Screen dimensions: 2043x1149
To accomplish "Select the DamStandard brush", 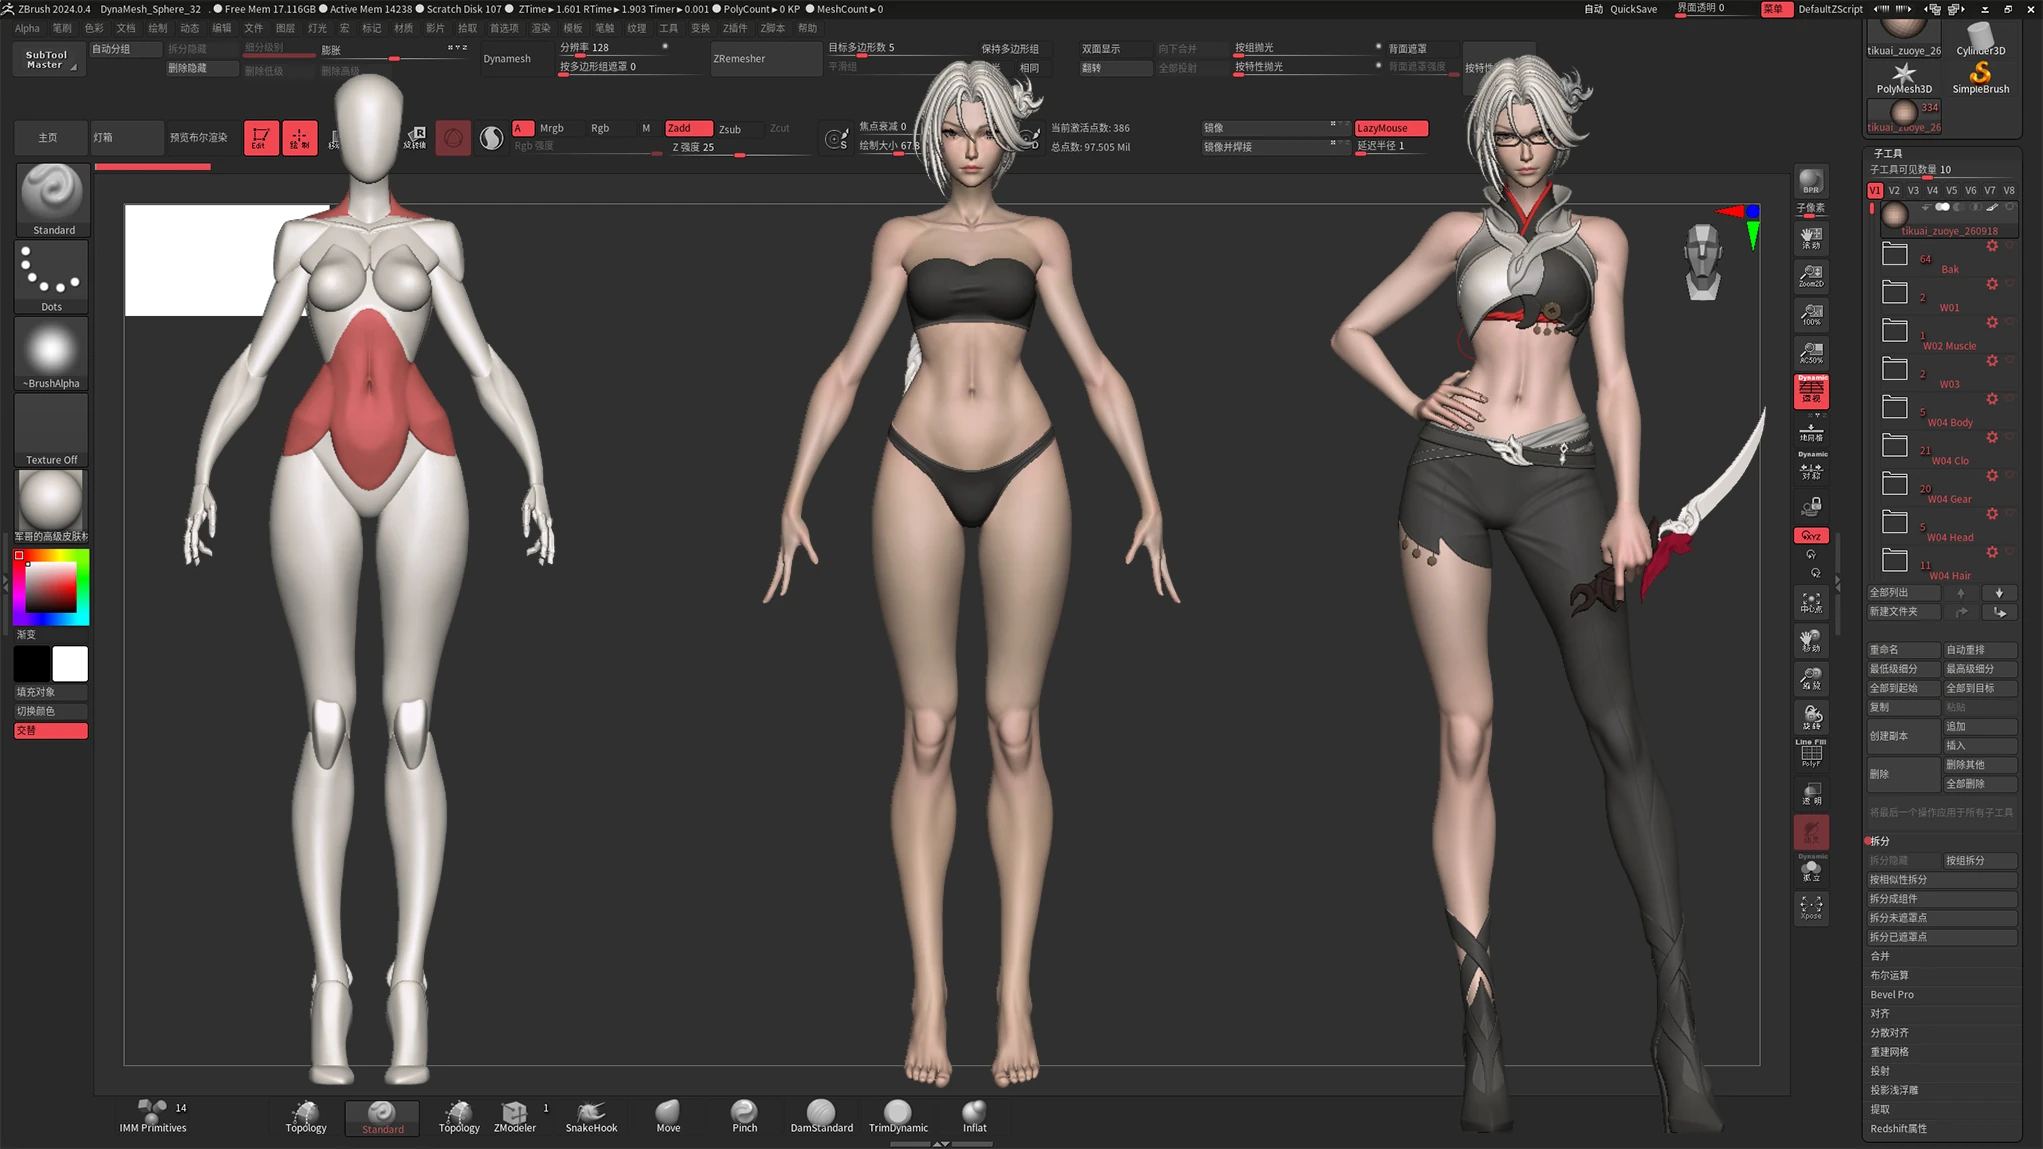I will (821, 1117).
